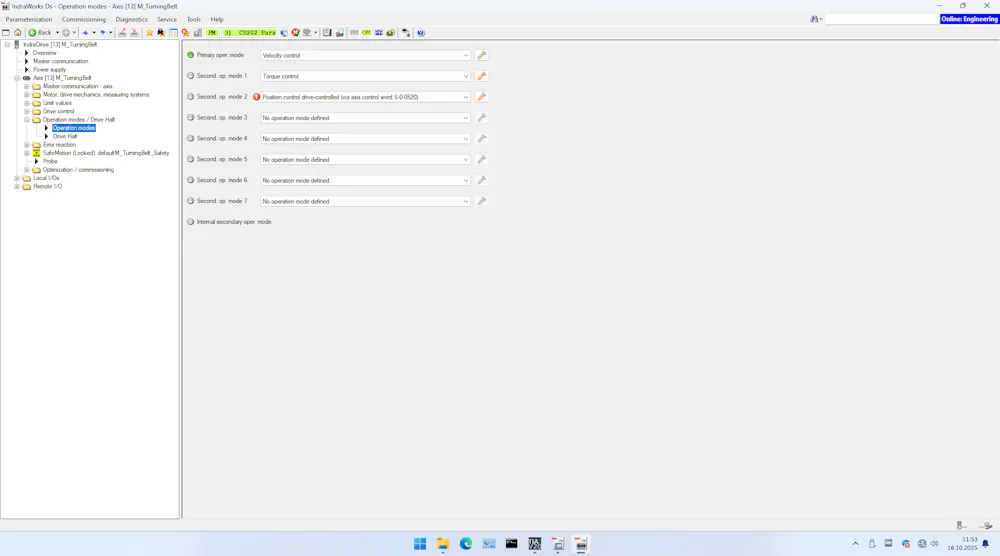Expand Remote I/O folder in tree
The height and width of the screenshot is (556, 1000).
tap(17, 186)
